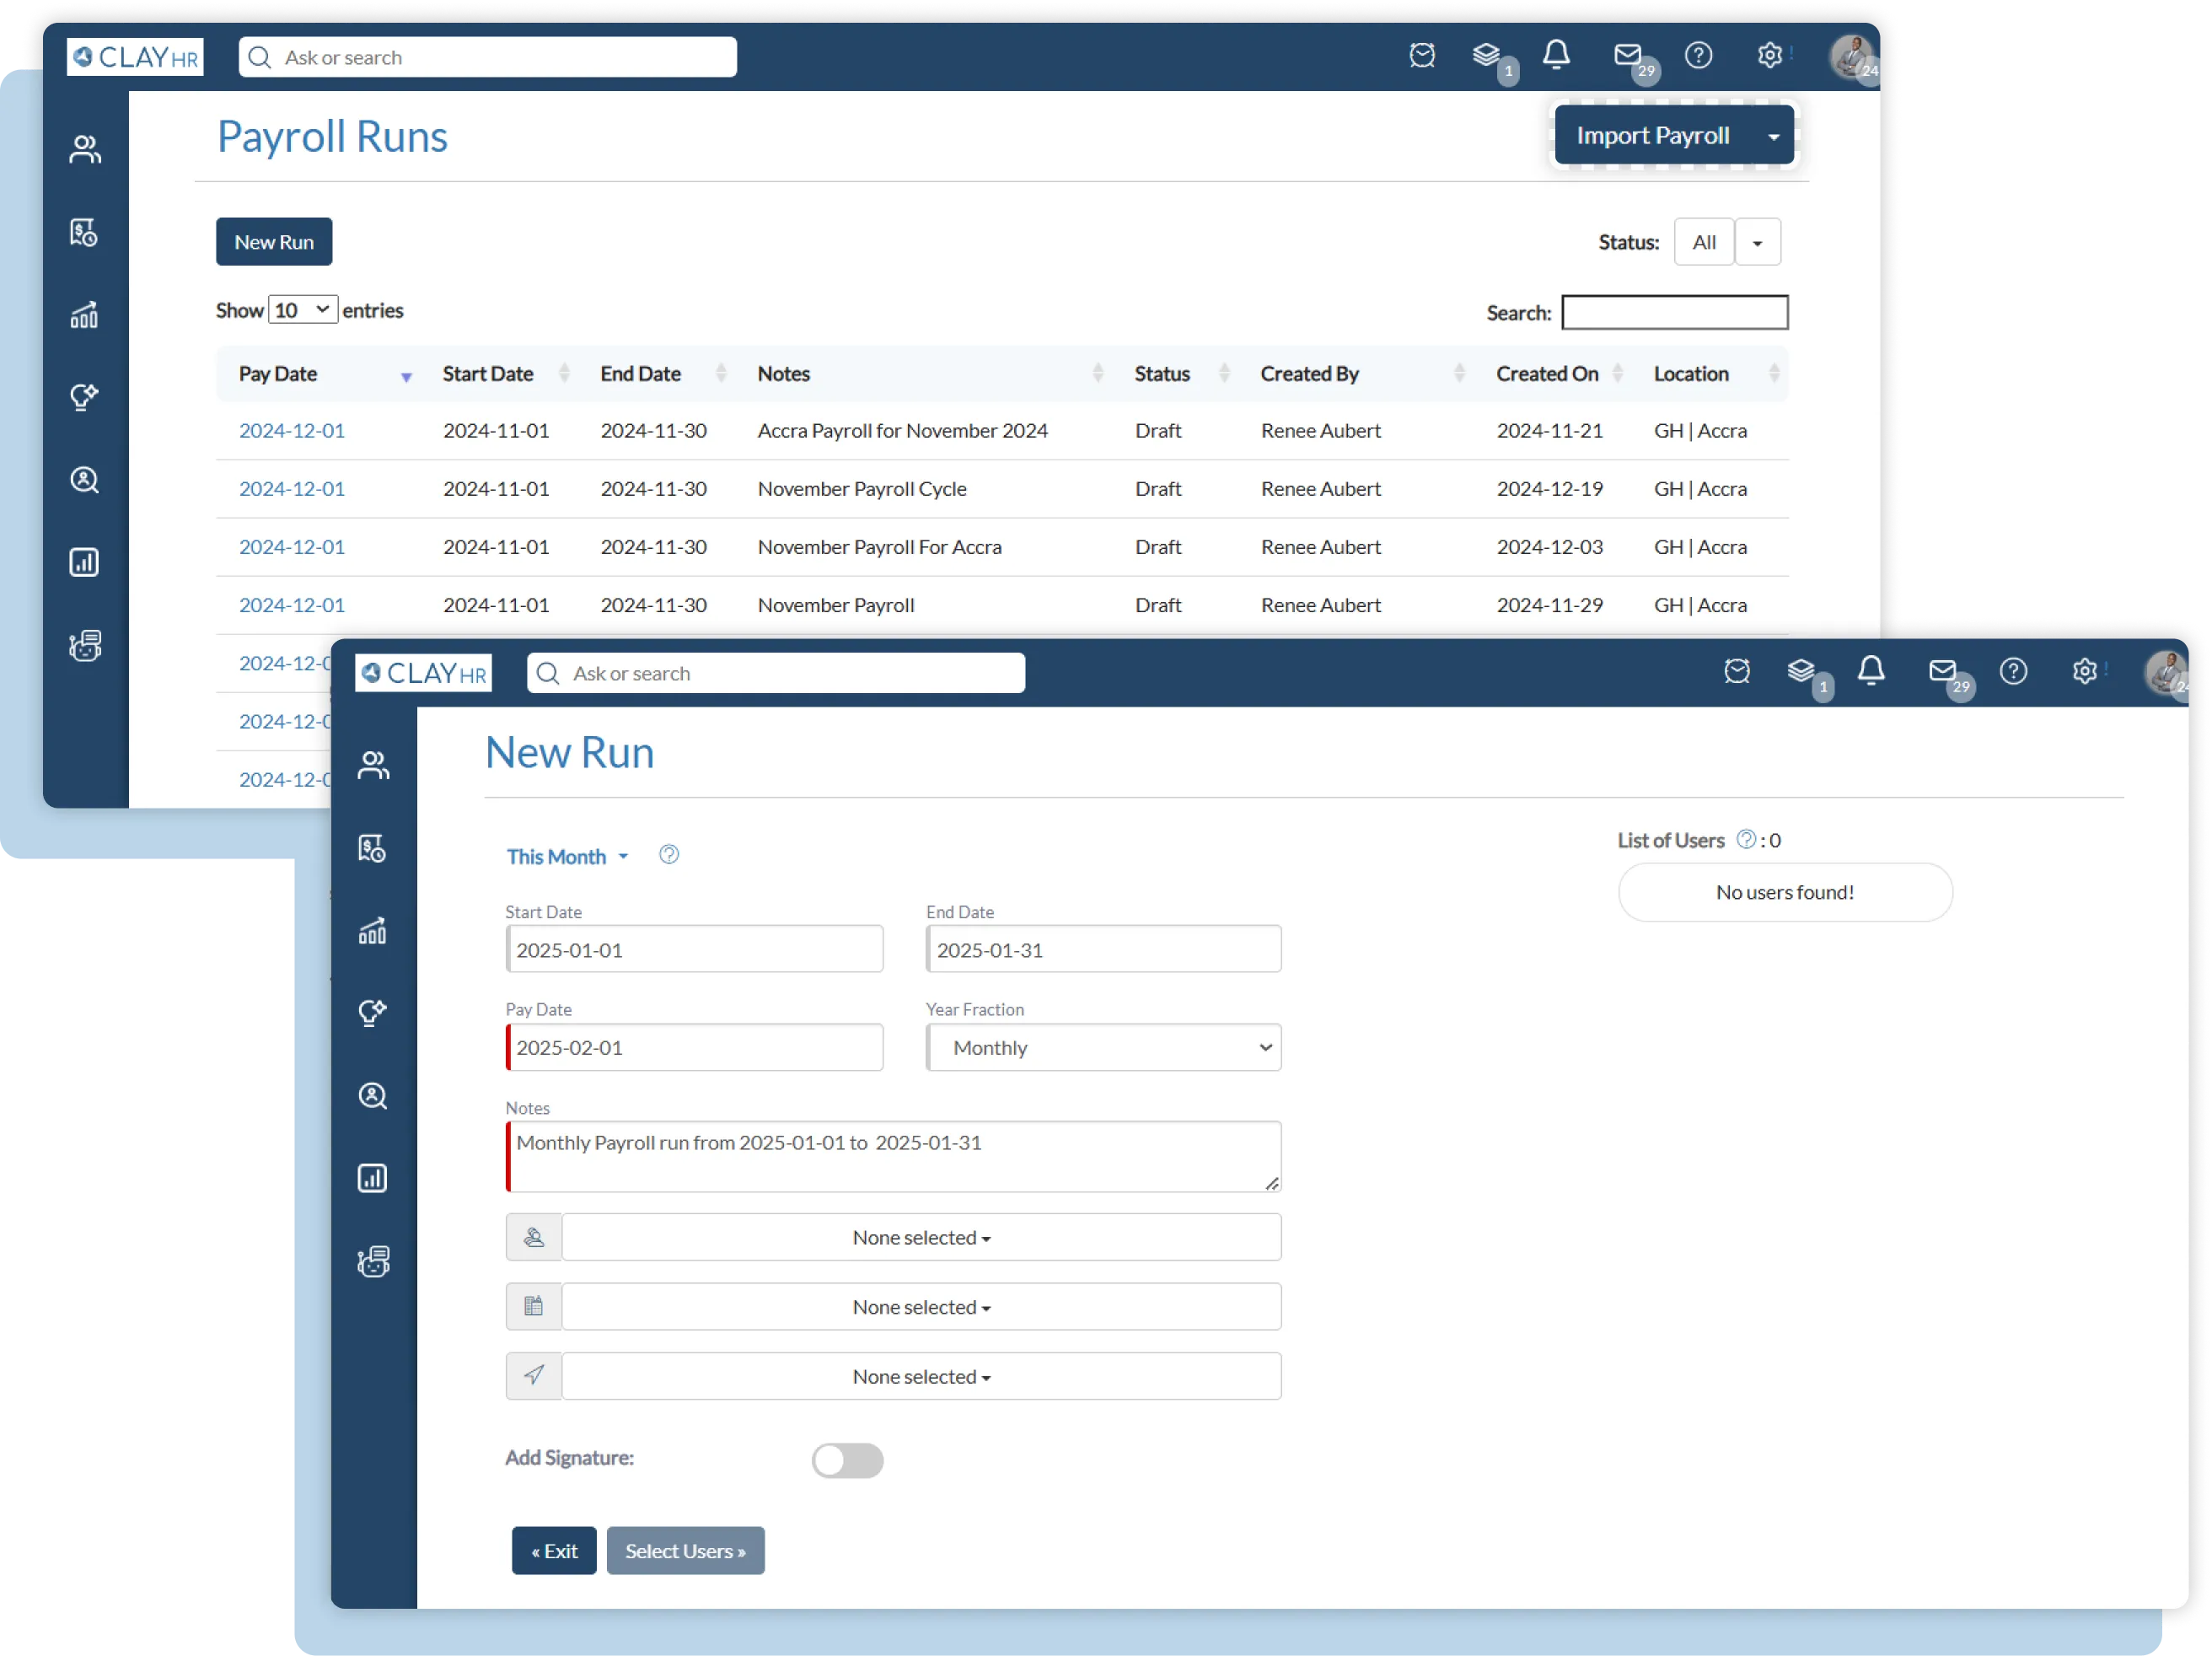Expand the This Month period dropdown
The image size is (2212, 1656).
tap(567, 857)
